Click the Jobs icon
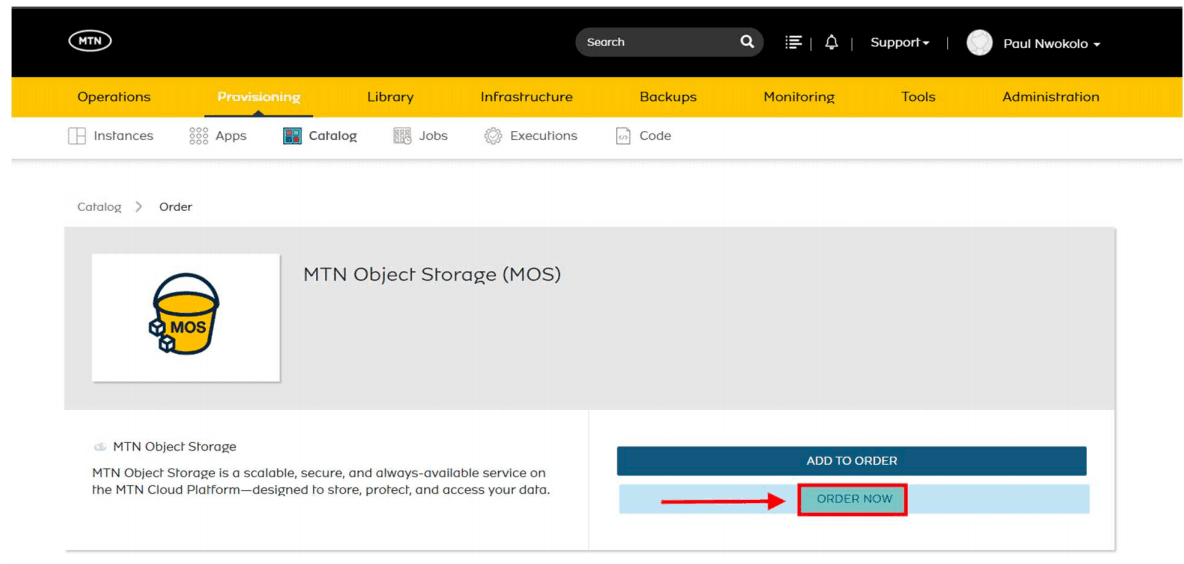 coord(402,136)
